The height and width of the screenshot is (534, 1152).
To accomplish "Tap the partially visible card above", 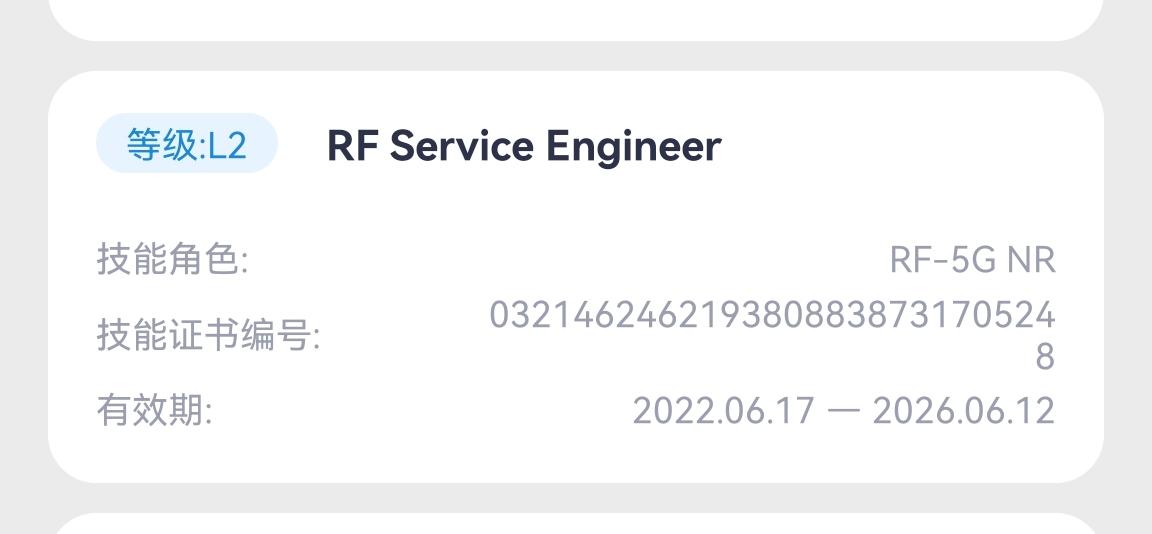I will (575, 18).
